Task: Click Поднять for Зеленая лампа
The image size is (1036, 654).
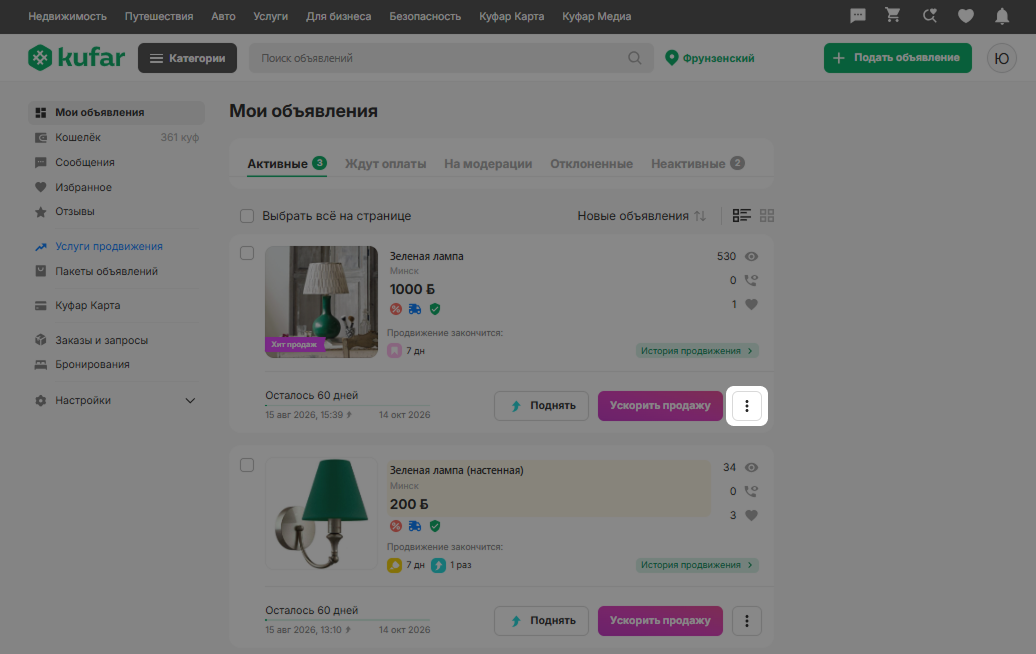Action: tap(541, 406)
